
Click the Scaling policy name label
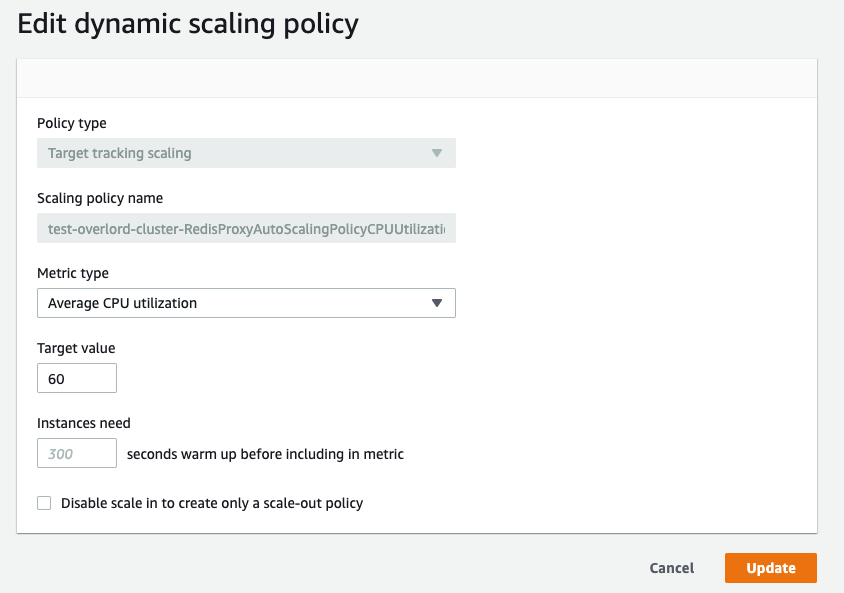[100, 198]
